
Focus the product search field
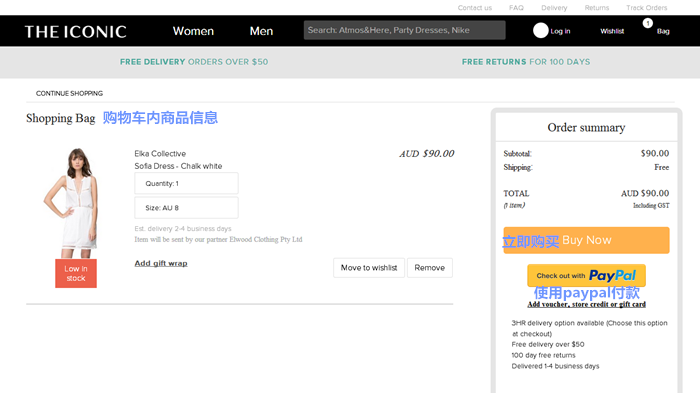click(404, 30)
